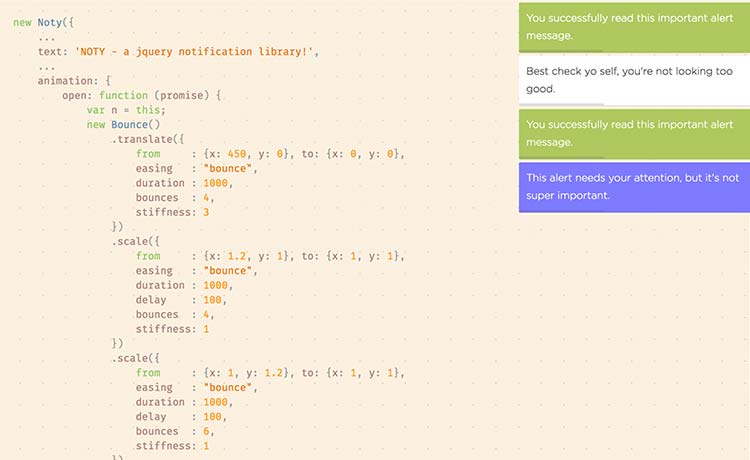
Task: Click the "animation: {" property line
Action: 74,81
